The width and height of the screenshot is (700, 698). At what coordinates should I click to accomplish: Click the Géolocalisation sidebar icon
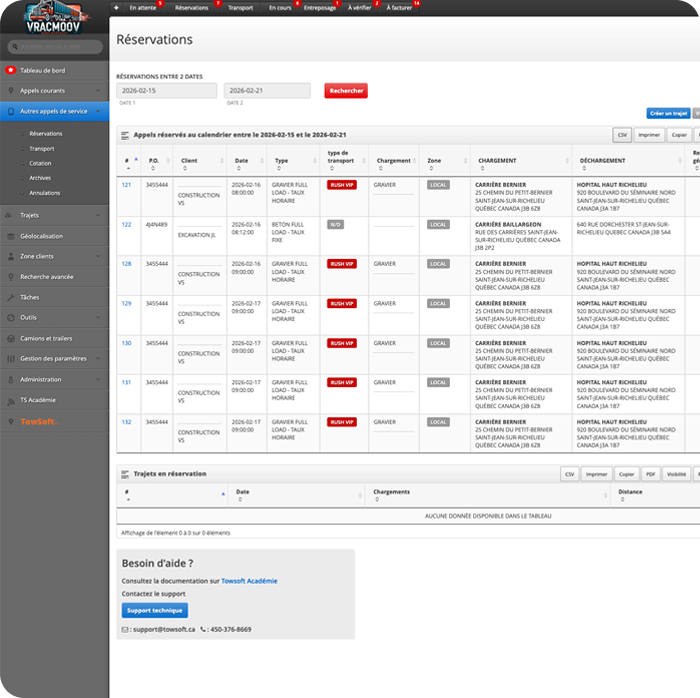click(x=11, y=236)
